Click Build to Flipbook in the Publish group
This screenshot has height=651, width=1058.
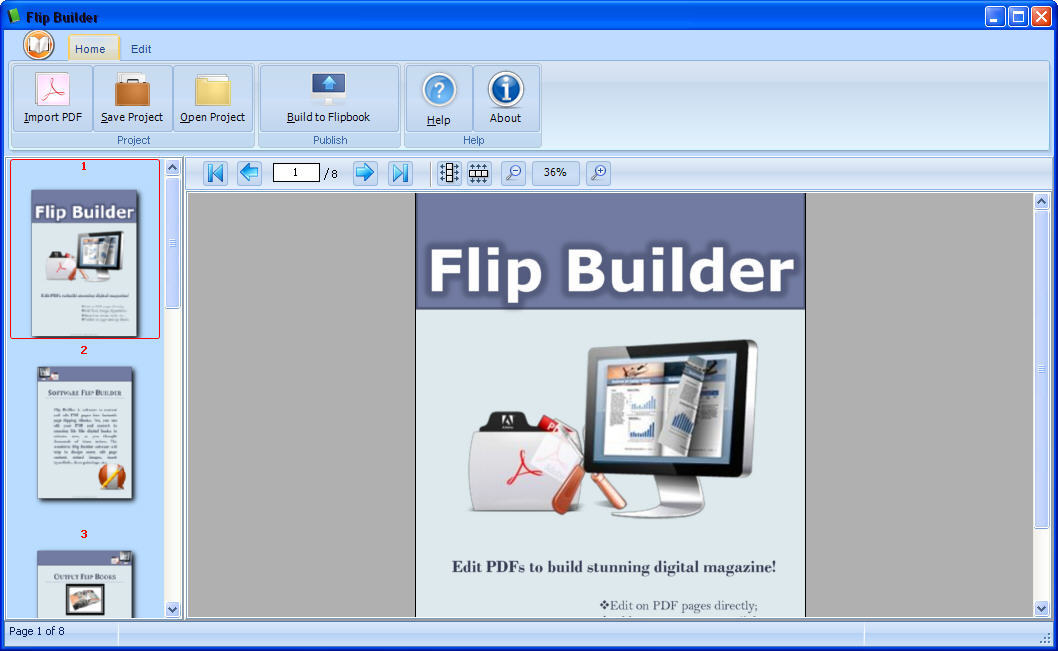click(x=330, y=97)
